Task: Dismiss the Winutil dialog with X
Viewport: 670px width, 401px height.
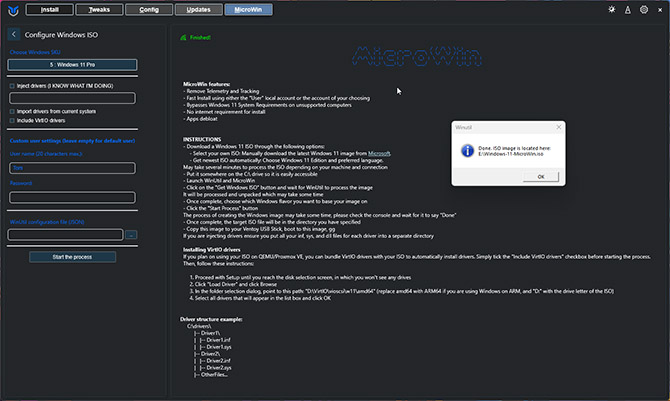Action: pyautogui.click(x=557, y=127)
